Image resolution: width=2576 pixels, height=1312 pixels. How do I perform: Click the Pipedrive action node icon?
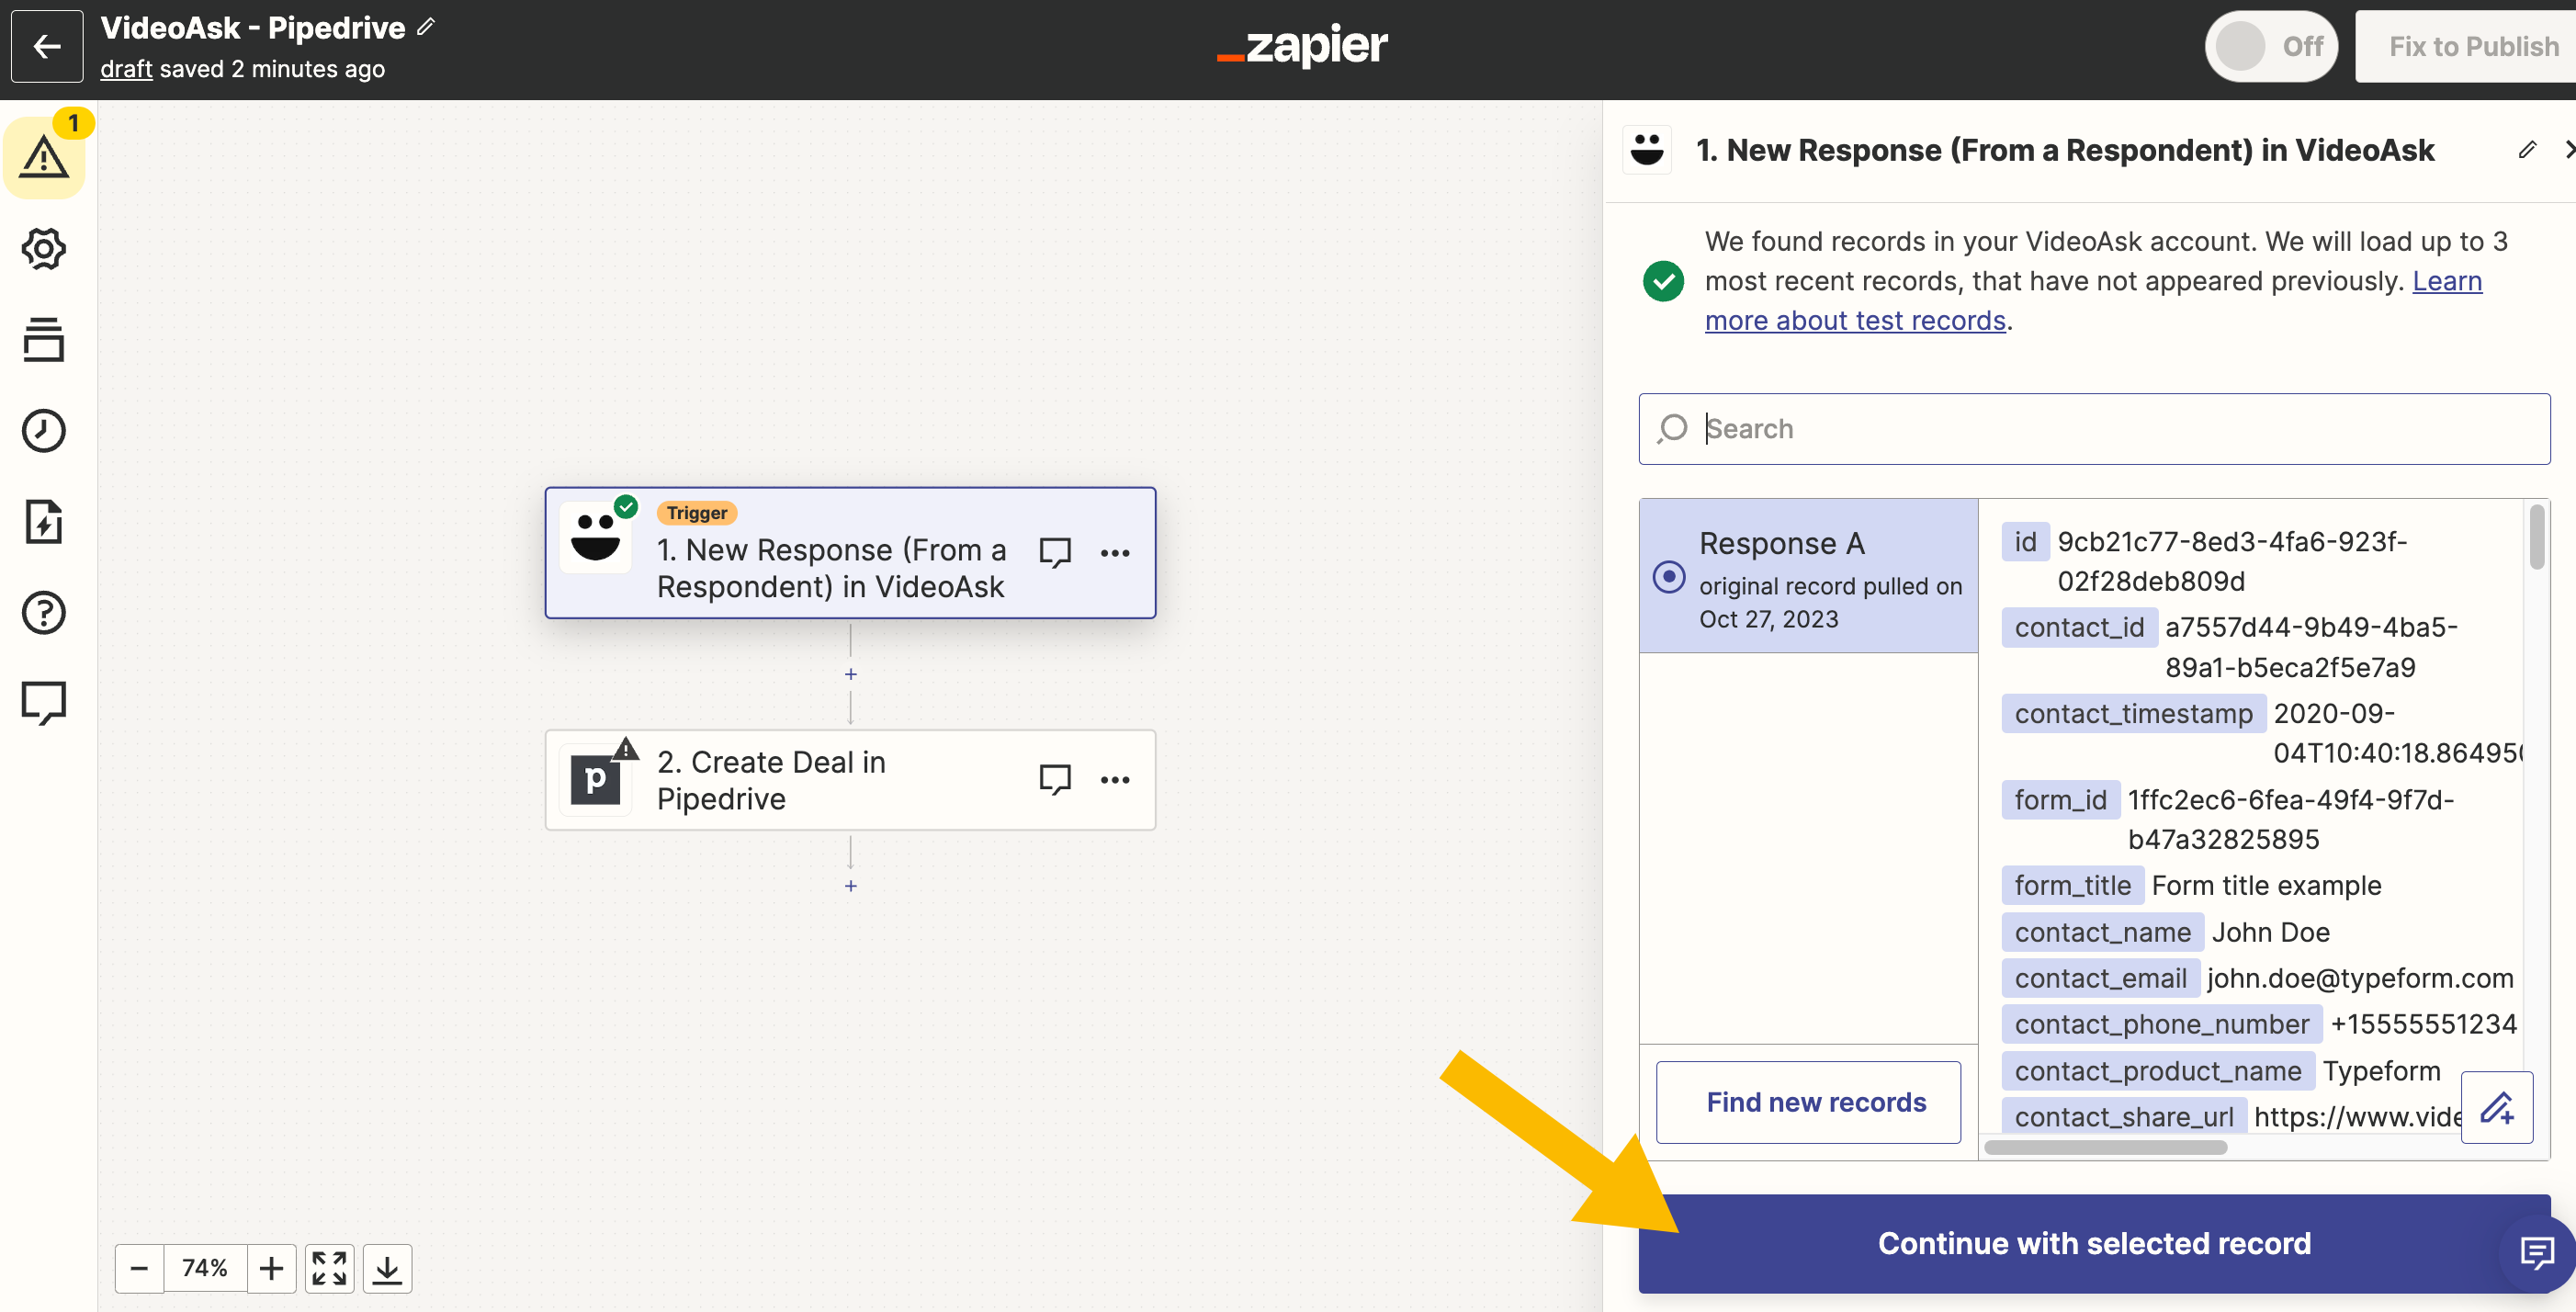pos(599,776)
